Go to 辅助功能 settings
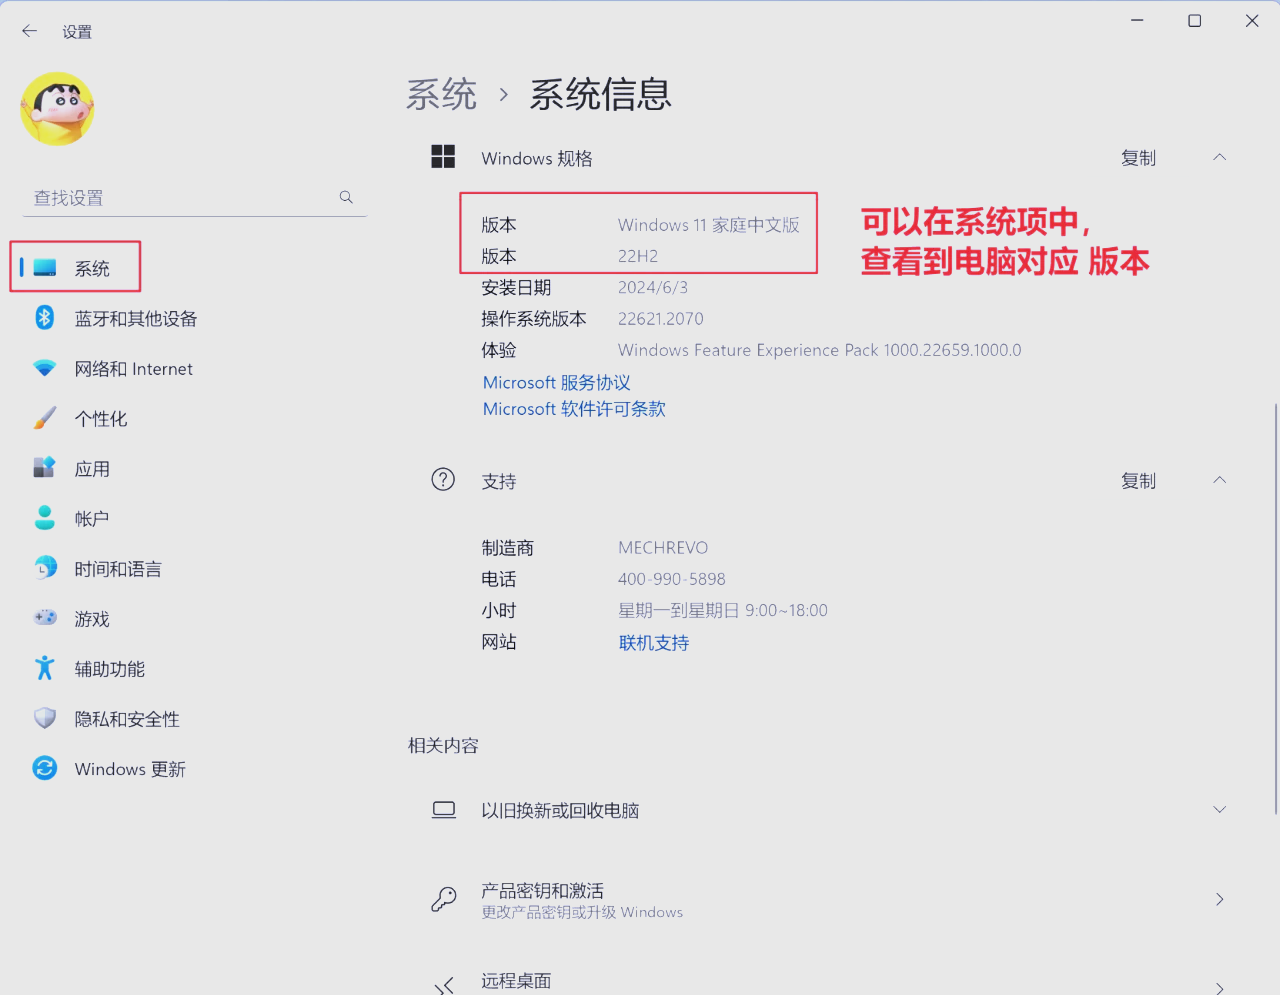The height and width of the screenshot is (995, 1280). pyautogui.click(x=110, y=669)
